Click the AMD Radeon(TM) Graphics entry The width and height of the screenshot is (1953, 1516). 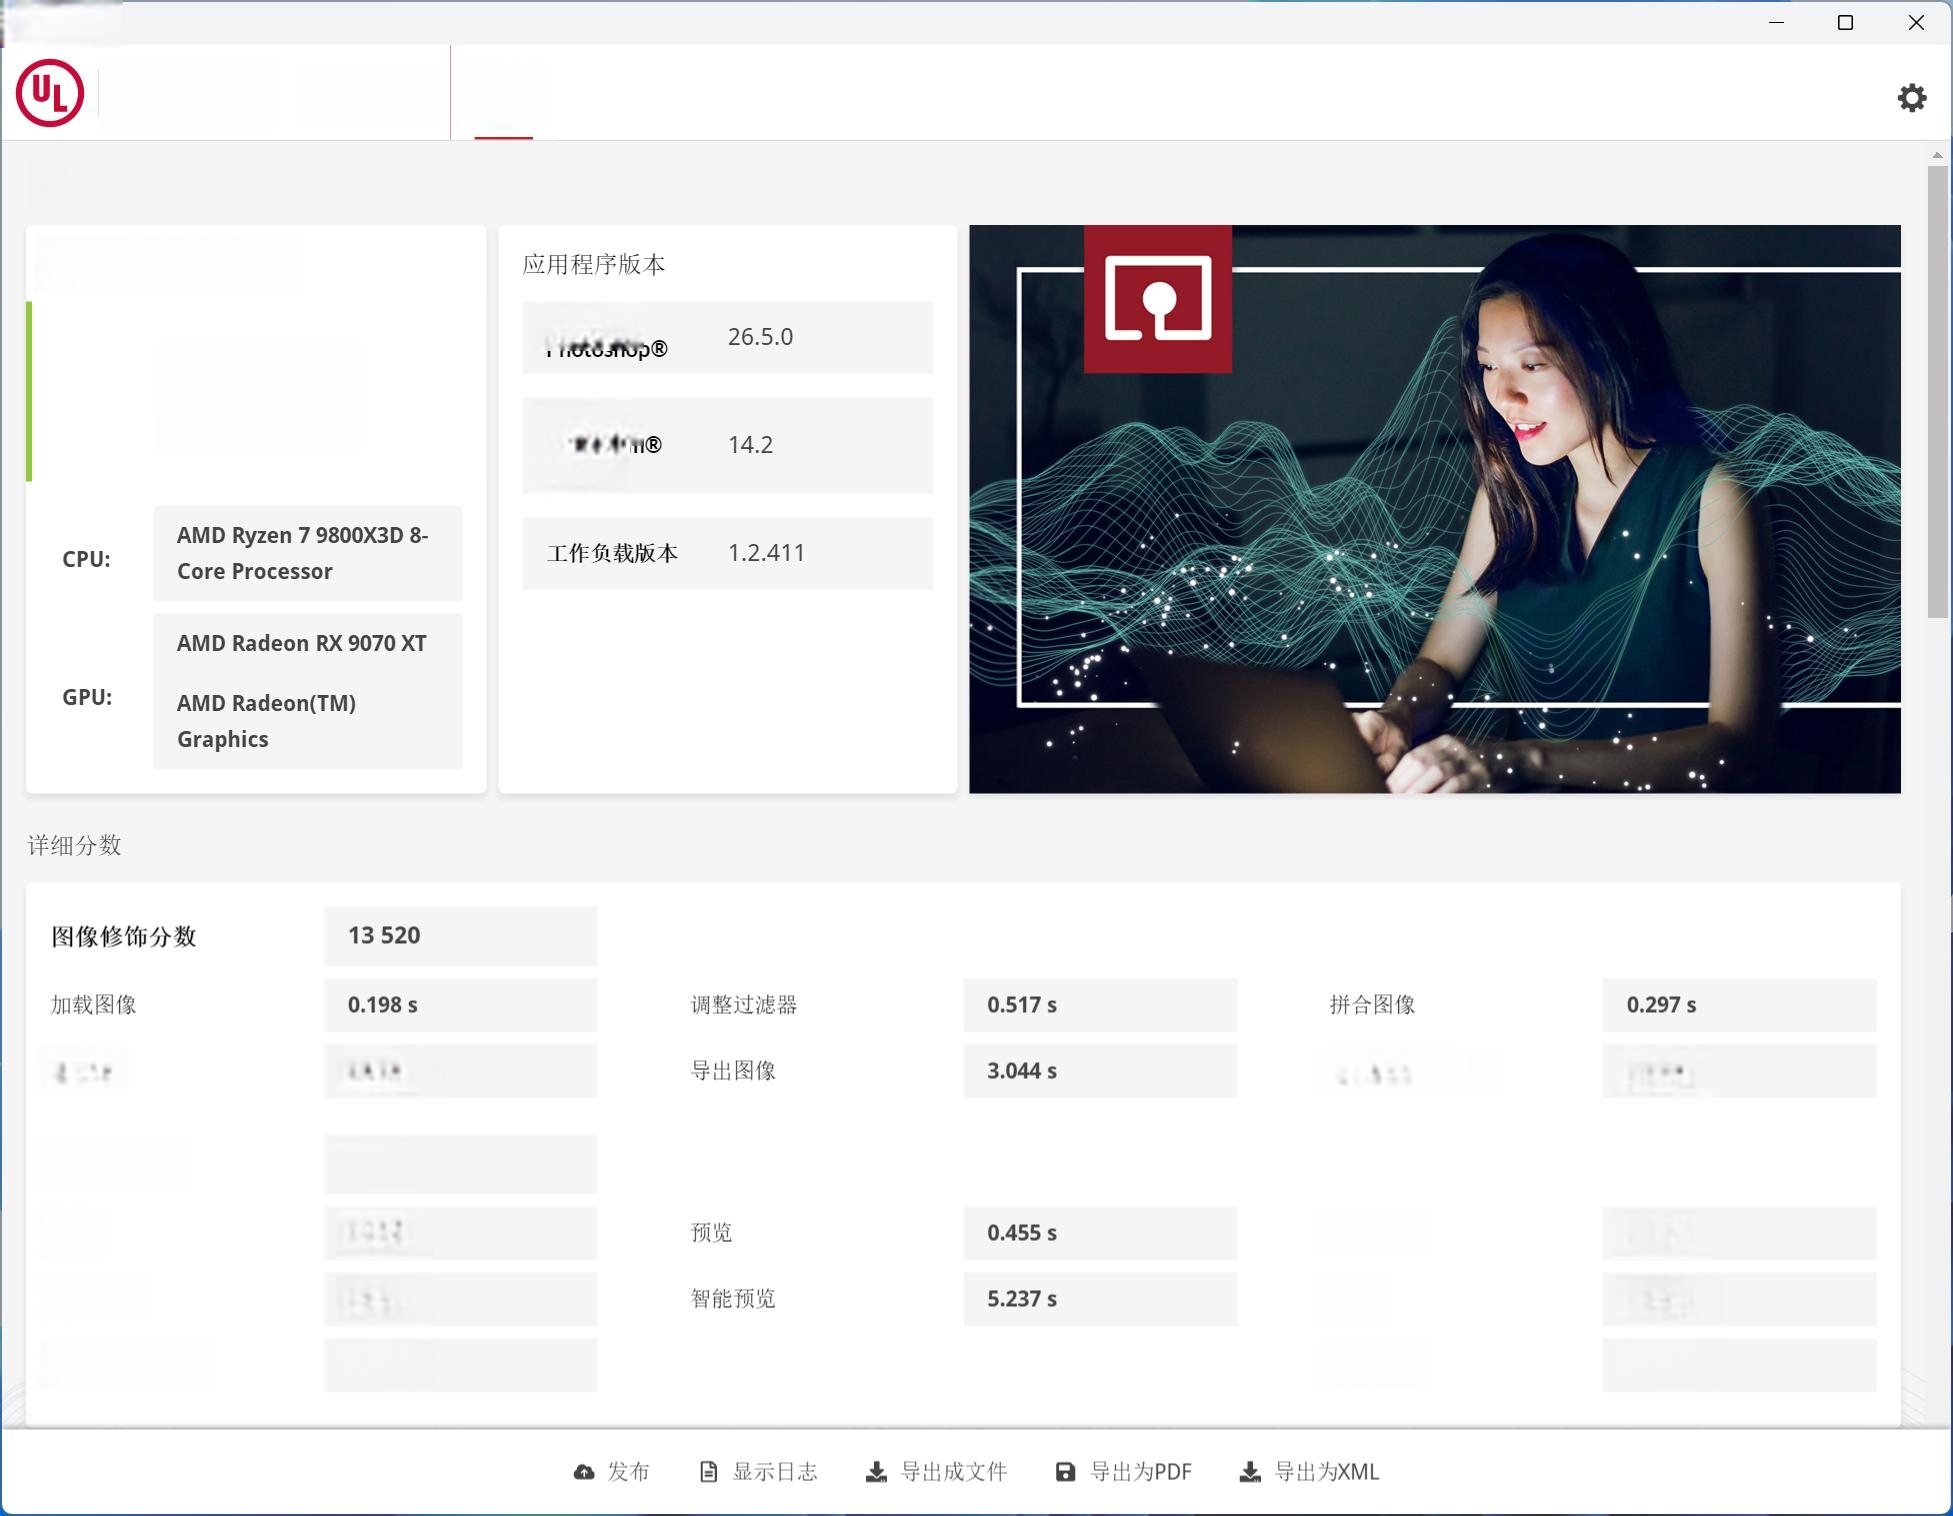(267, 721)
